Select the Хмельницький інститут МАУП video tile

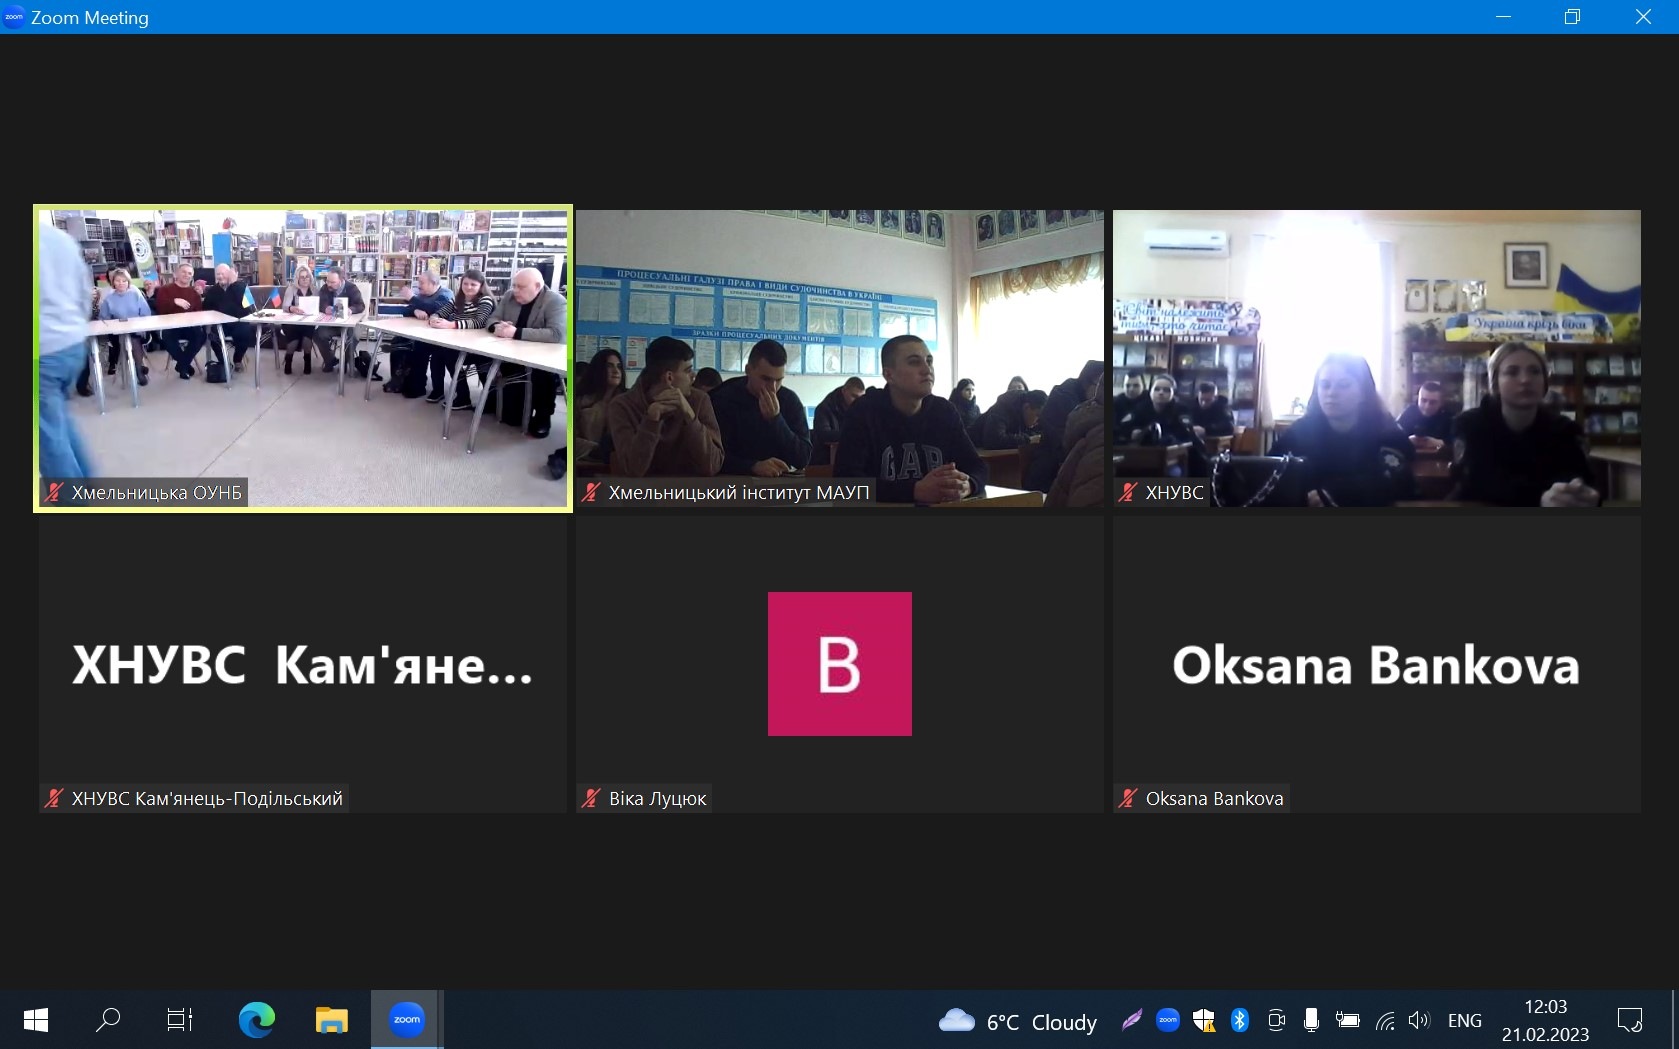tap(839, 357)
